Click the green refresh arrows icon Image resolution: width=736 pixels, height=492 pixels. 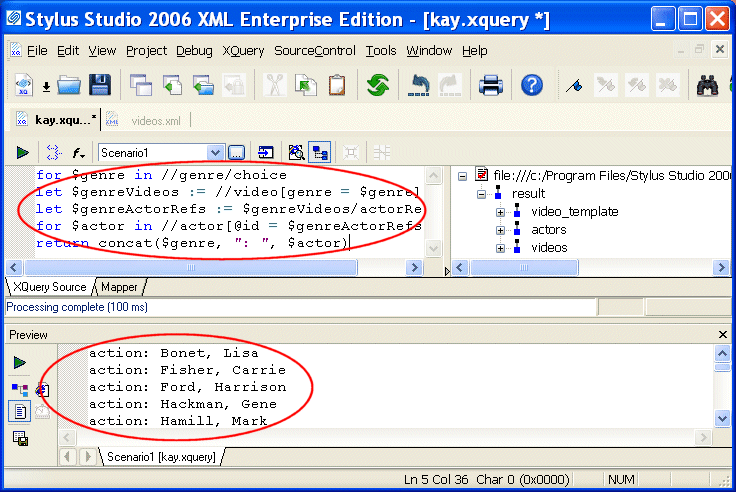tap(377, 85)
